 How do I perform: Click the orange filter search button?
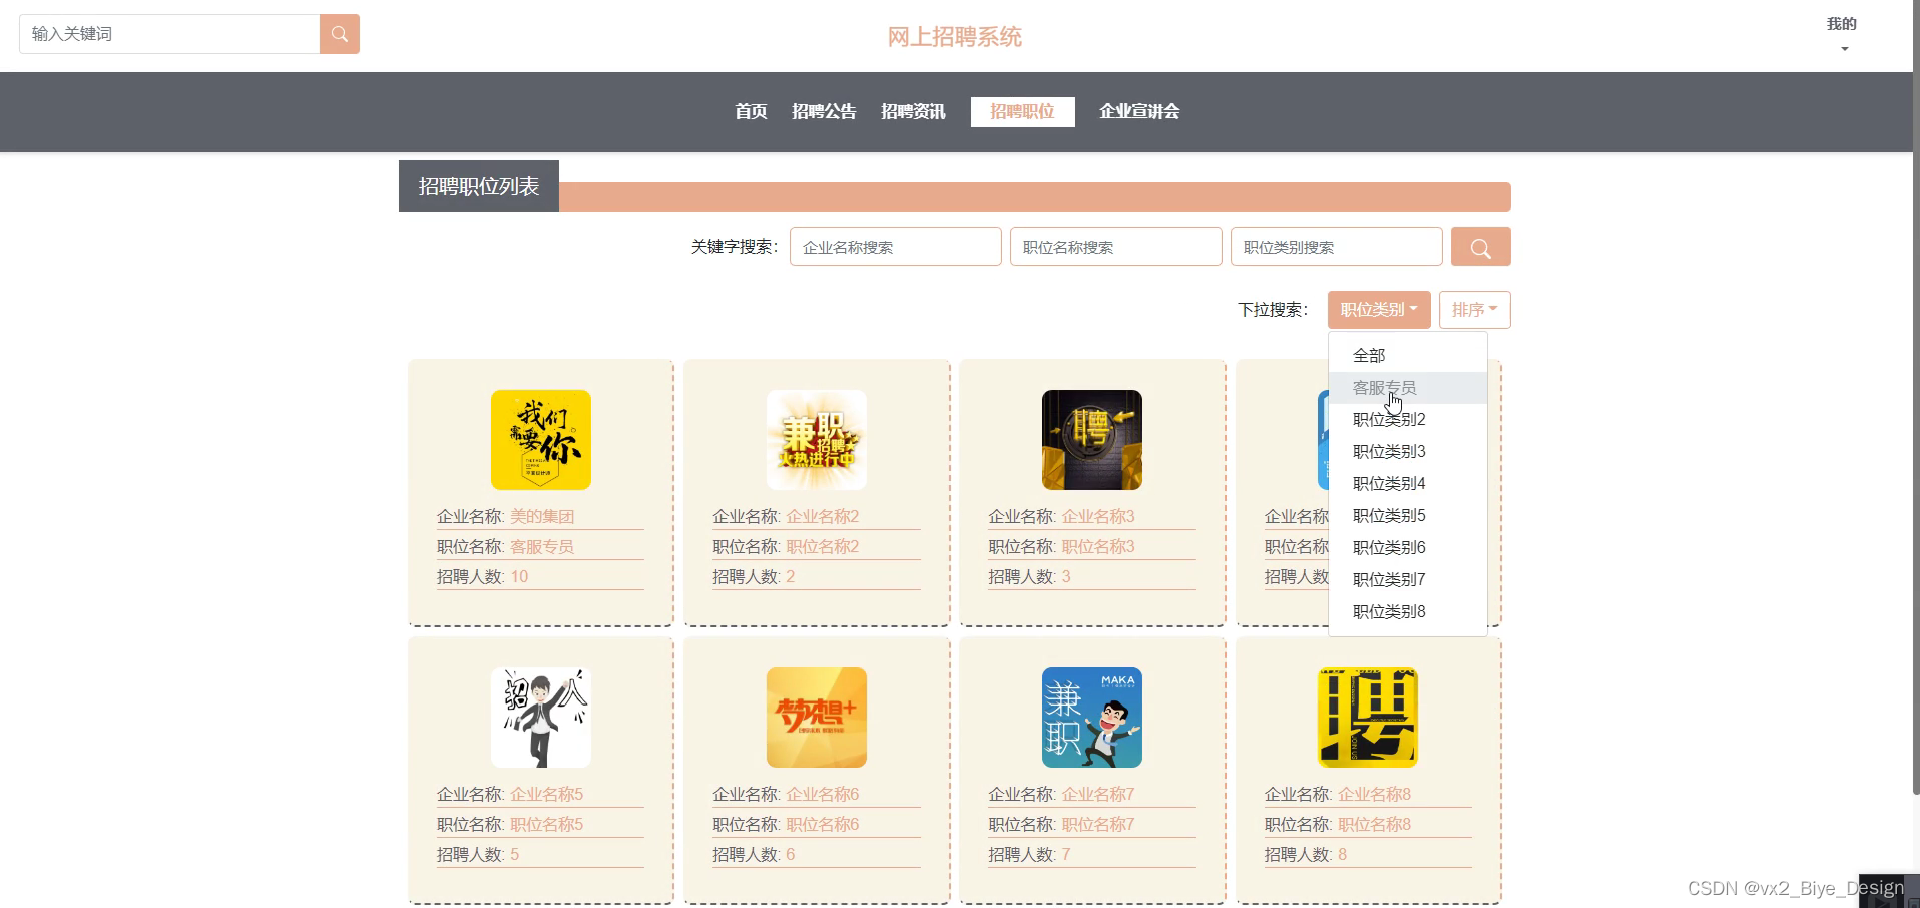tap(1480, 247)
